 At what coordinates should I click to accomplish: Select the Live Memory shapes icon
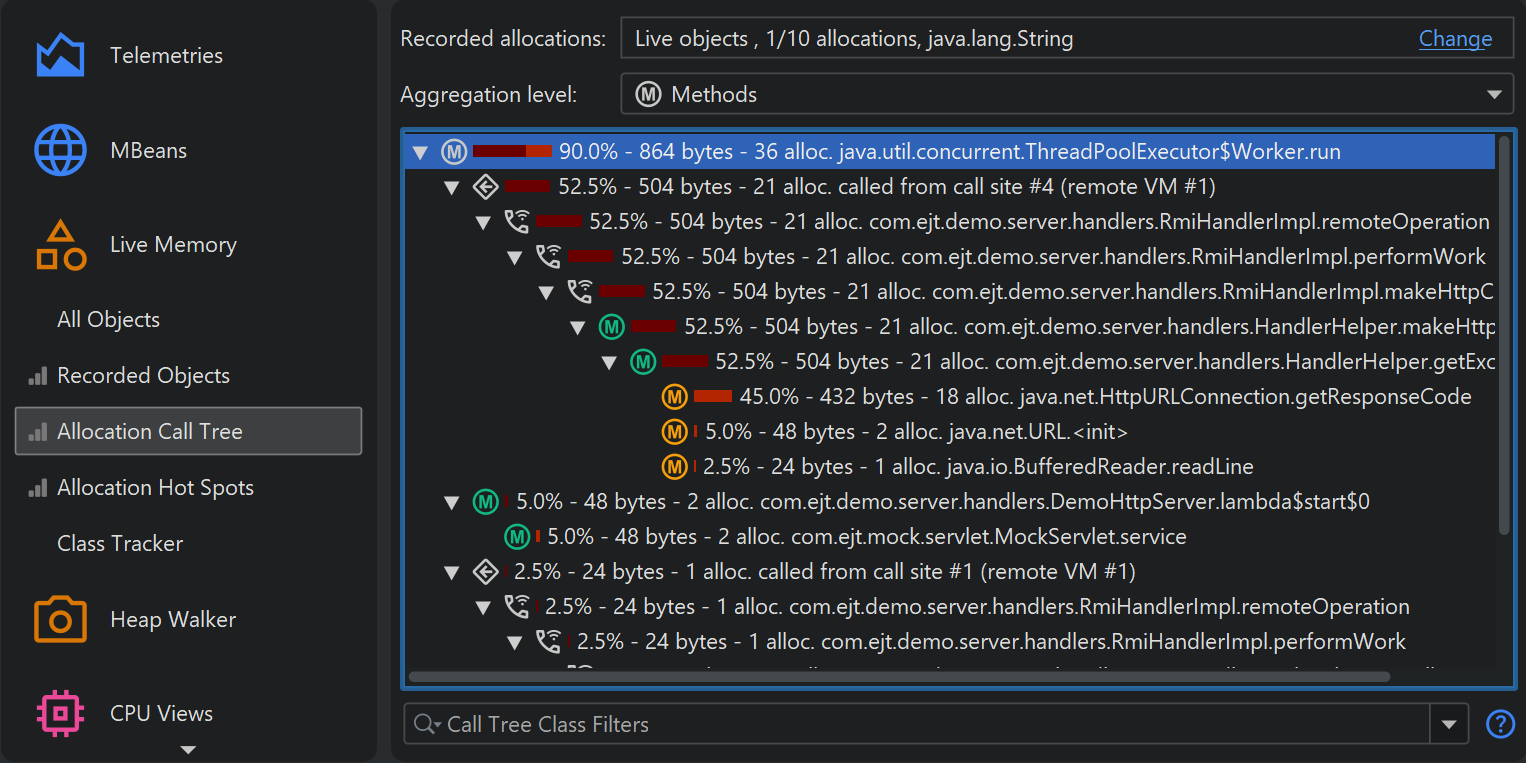click(60, 245)
